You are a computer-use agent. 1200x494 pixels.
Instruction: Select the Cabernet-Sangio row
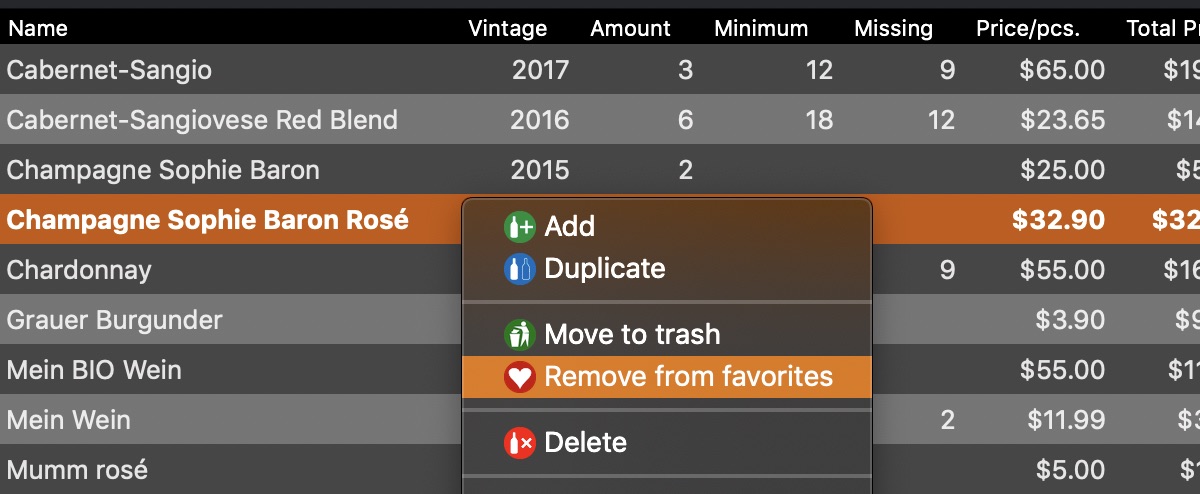point(600,69)
